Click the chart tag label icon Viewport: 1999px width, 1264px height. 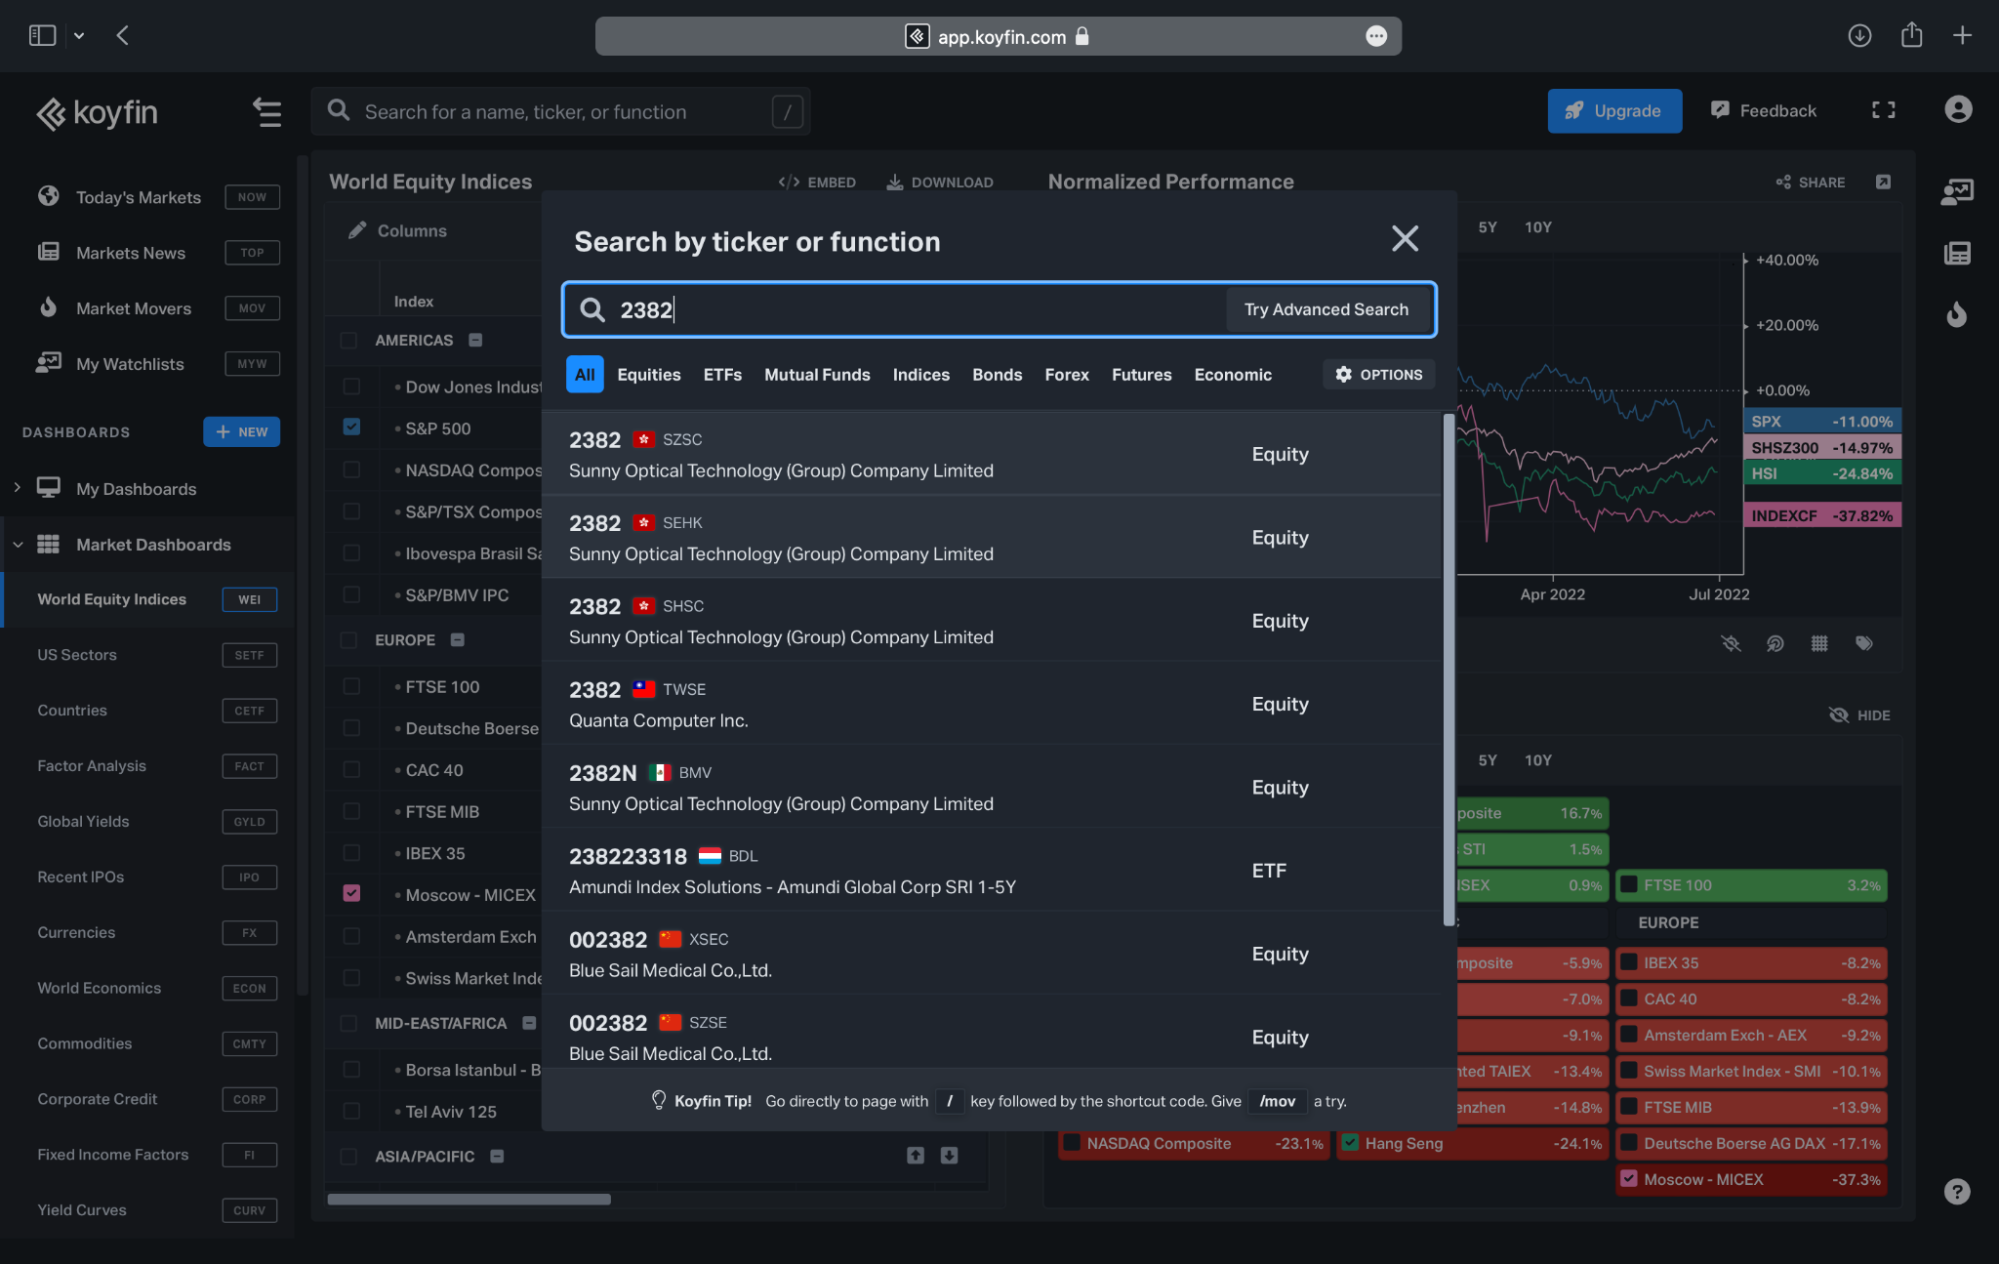tap(1864, 643)
